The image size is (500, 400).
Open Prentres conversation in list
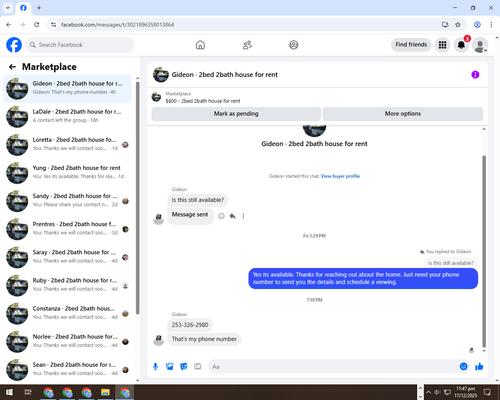point(67,229)
